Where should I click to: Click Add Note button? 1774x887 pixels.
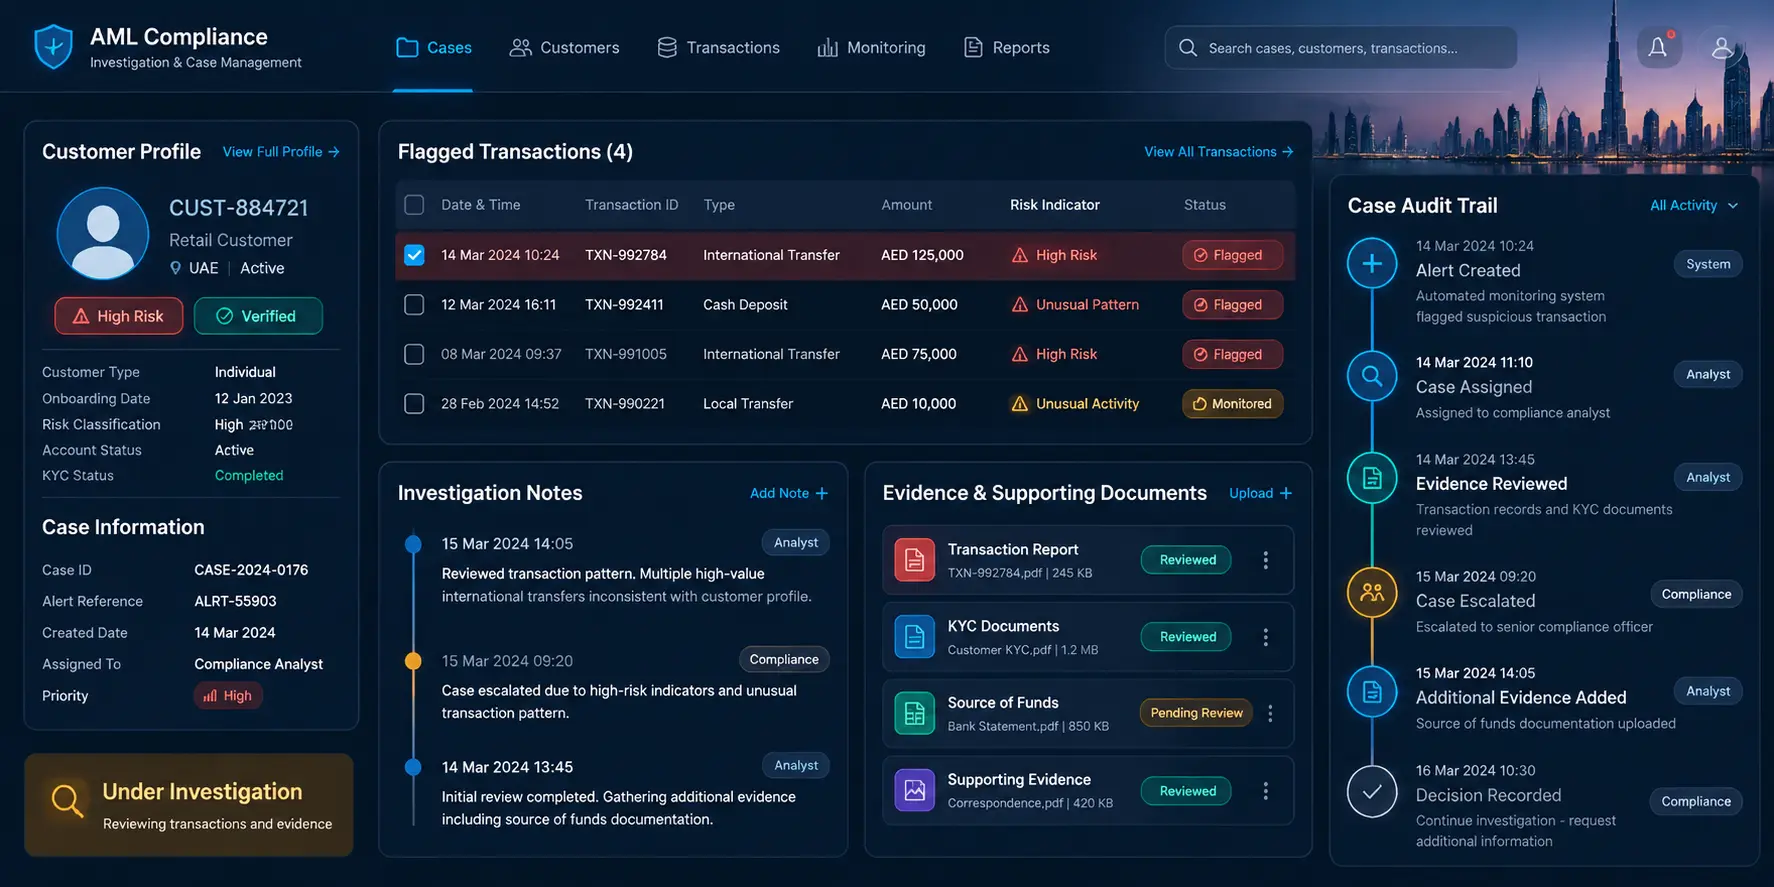pos(789,493)
